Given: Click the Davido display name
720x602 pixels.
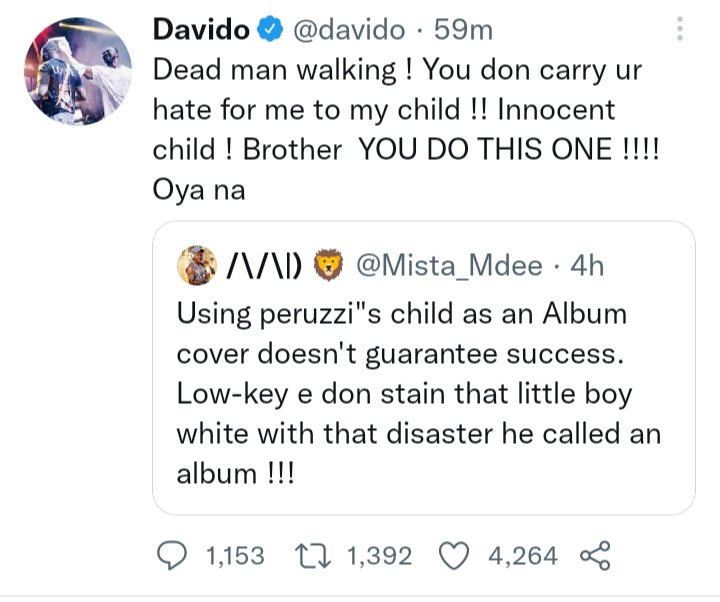Looking at the screenshot, I should pos(200,30).
